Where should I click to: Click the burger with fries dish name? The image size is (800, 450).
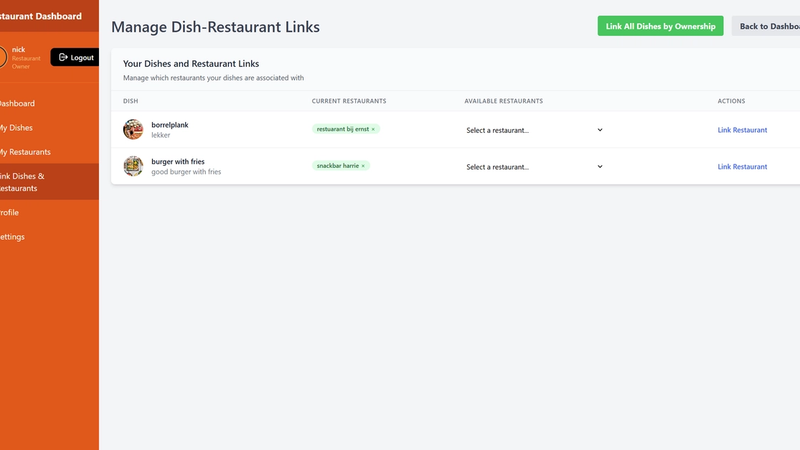(x=178, y=162)
